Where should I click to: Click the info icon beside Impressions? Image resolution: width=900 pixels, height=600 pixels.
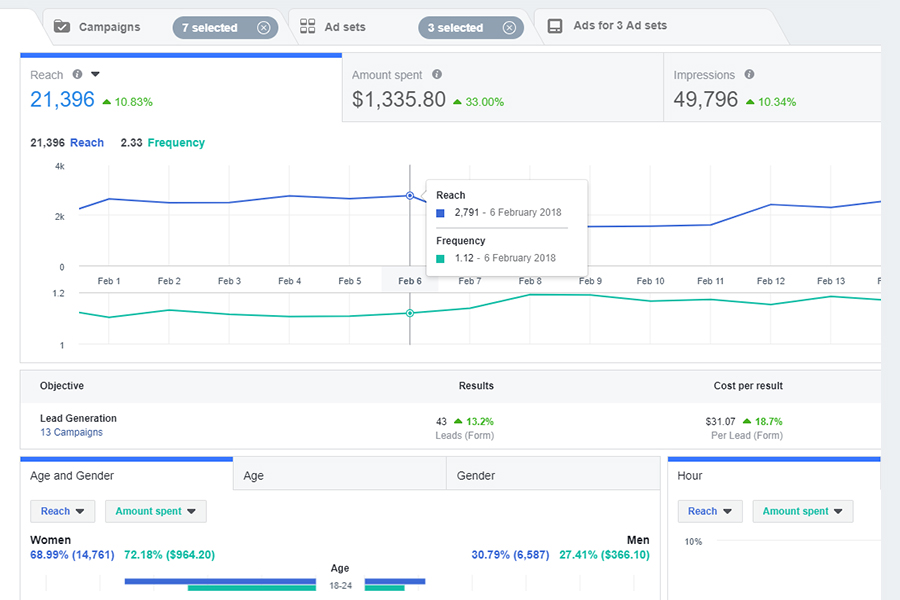point(749,75)
